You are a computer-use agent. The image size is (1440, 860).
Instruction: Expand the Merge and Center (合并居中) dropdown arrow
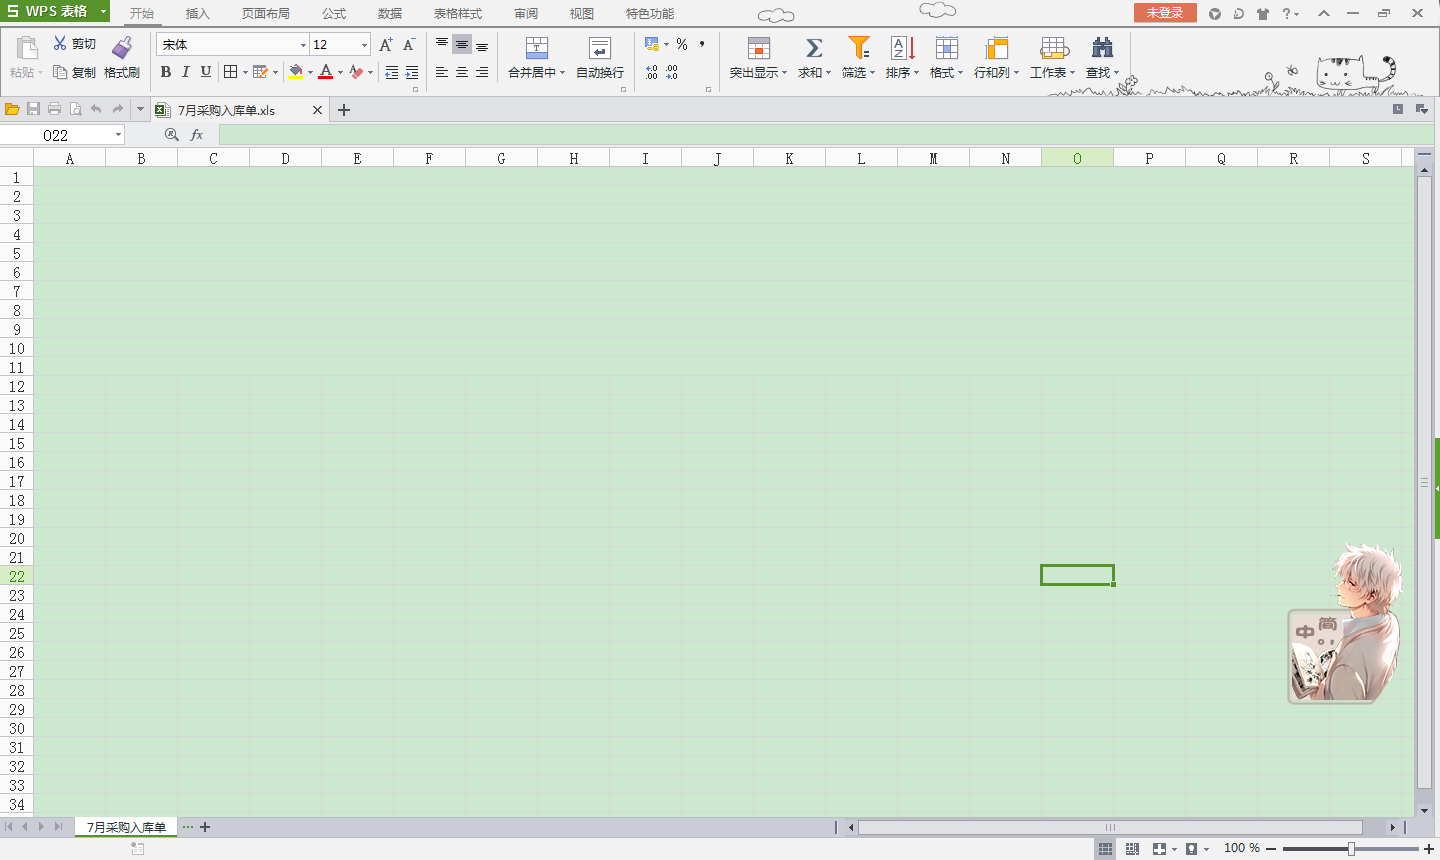click(563, 73)
